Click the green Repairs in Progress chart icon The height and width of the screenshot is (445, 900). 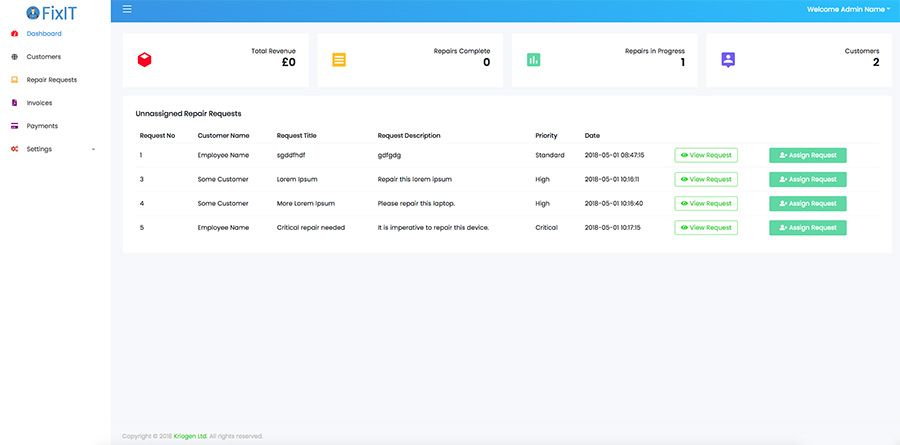(x=534, y=60)
